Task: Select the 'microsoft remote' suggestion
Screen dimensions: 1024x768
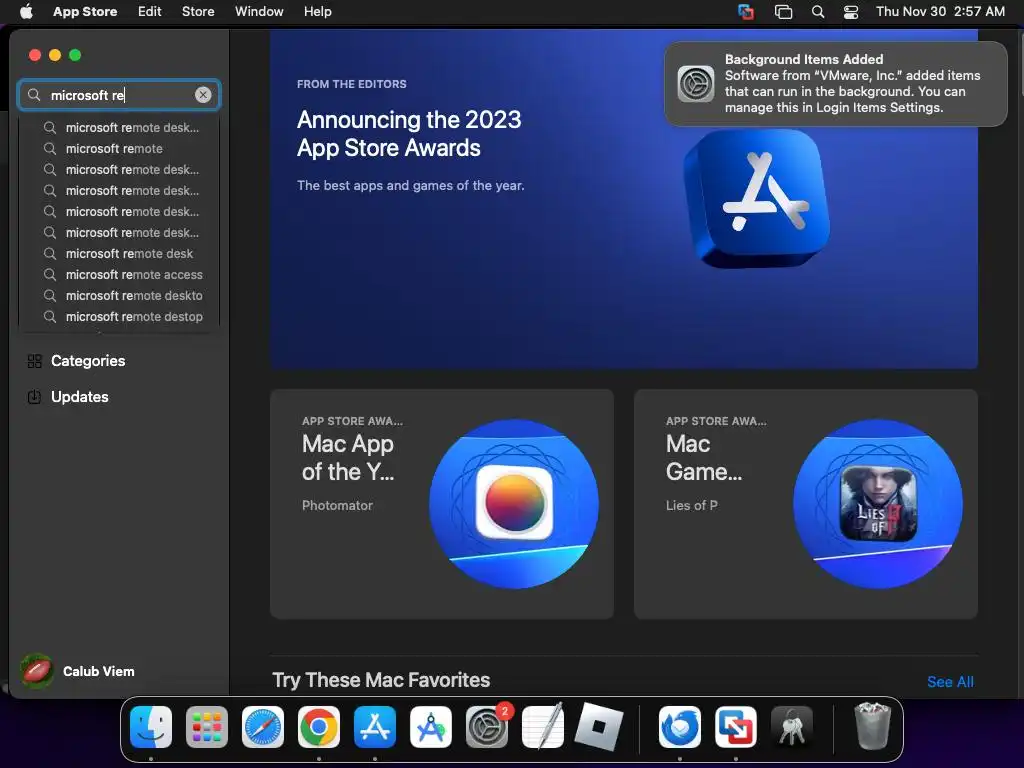Action: pos(114,148)
